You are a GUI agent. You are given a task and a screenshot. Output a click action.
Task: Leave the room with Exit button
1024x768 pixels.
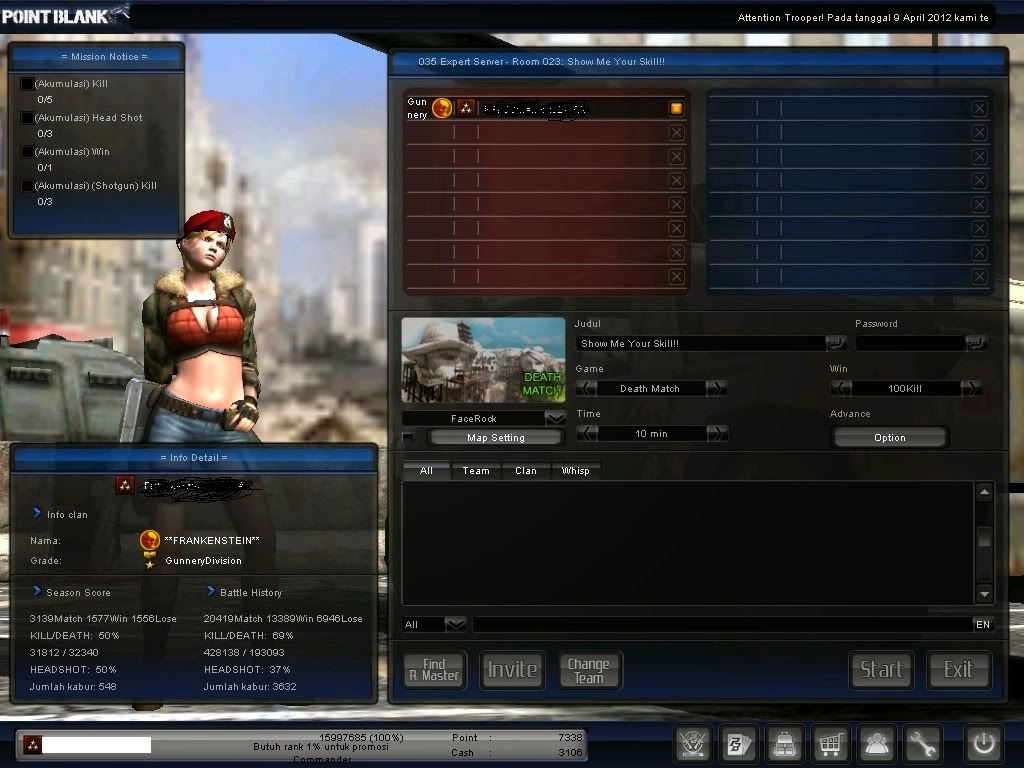[959, 670]
